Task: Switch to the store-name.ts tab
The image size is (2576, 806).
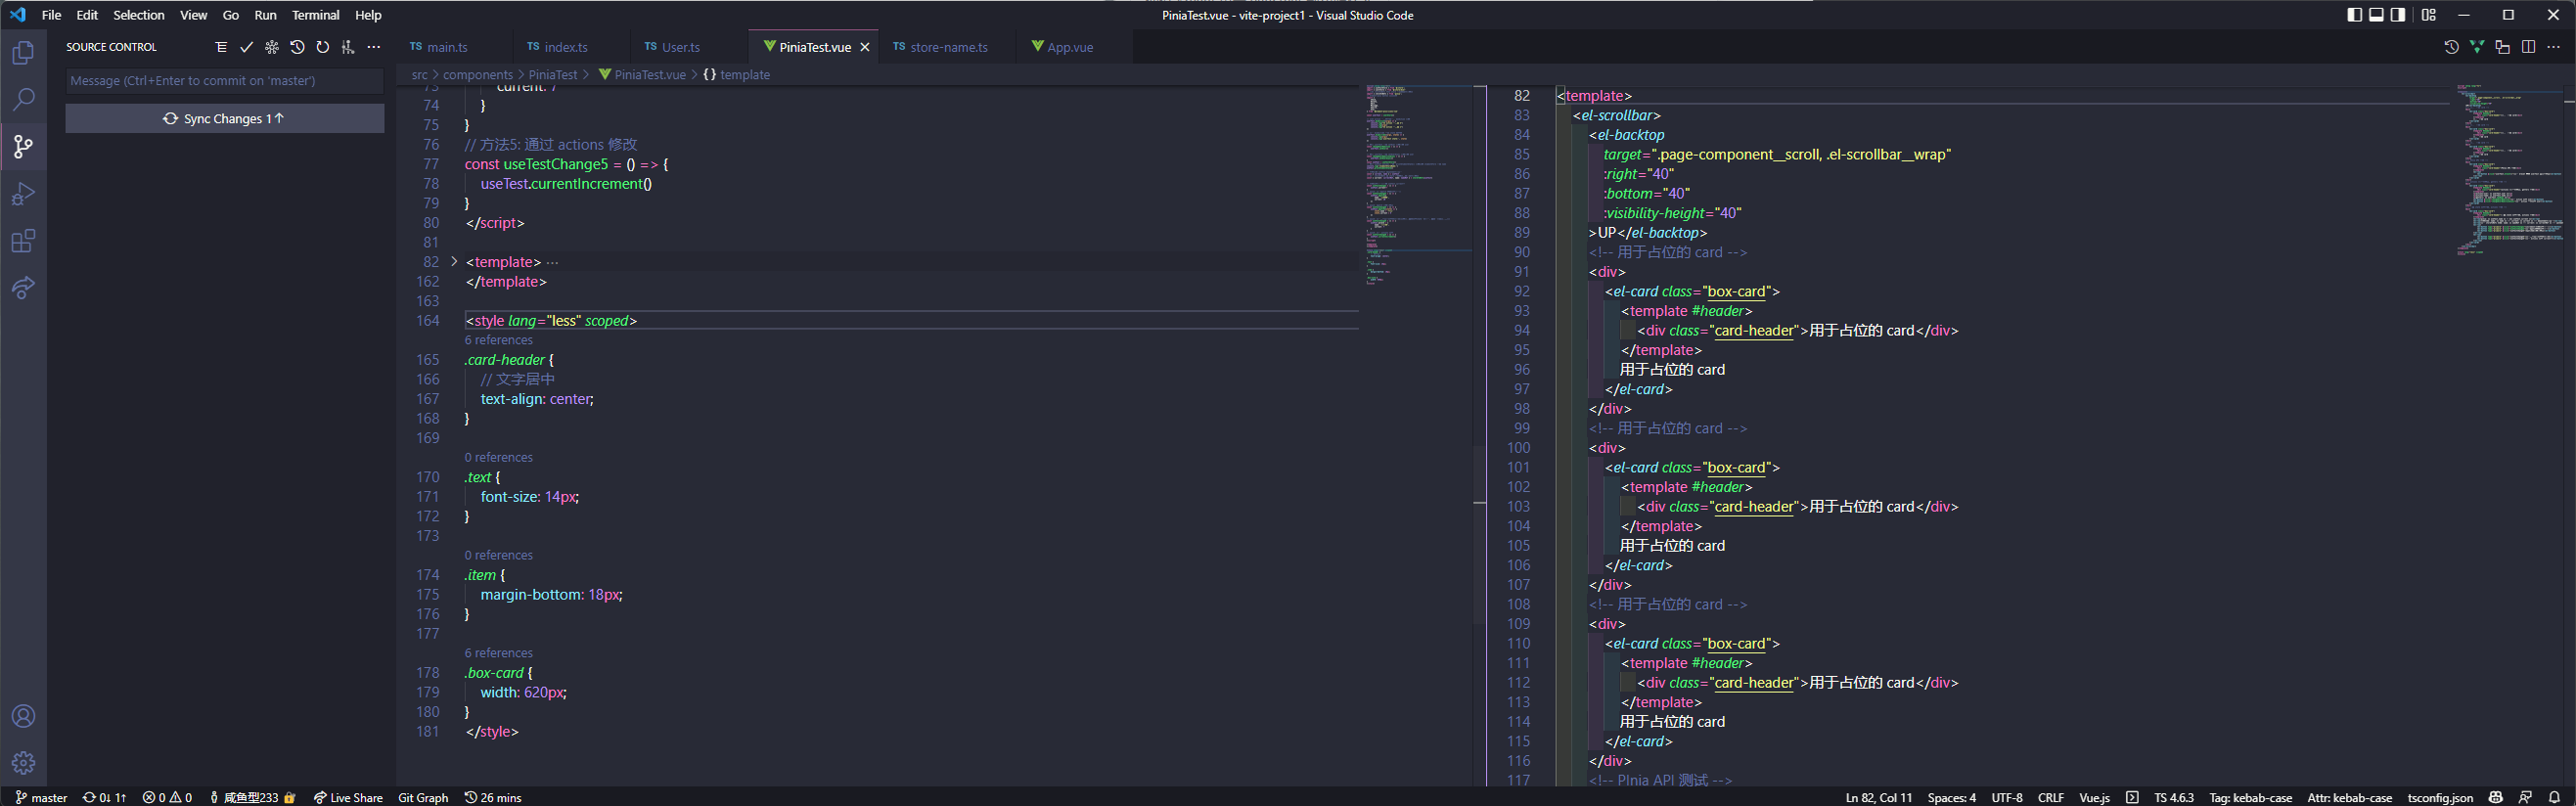Action: (x=948, y=47)
